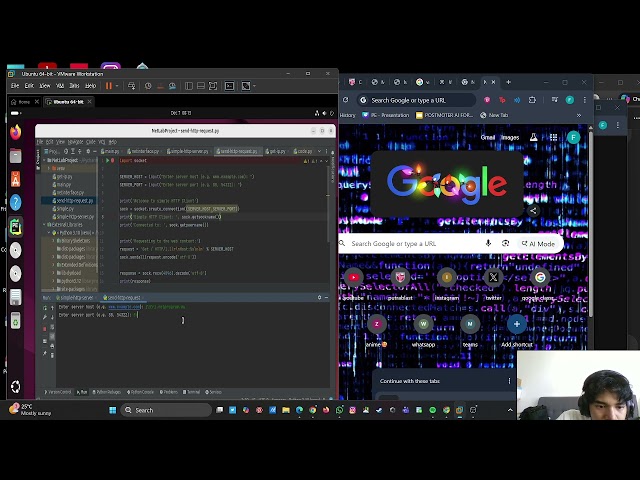Open the Trash icon in Ubuntu dock
This screenshot has width=640, height=480.
pos(16,320)
